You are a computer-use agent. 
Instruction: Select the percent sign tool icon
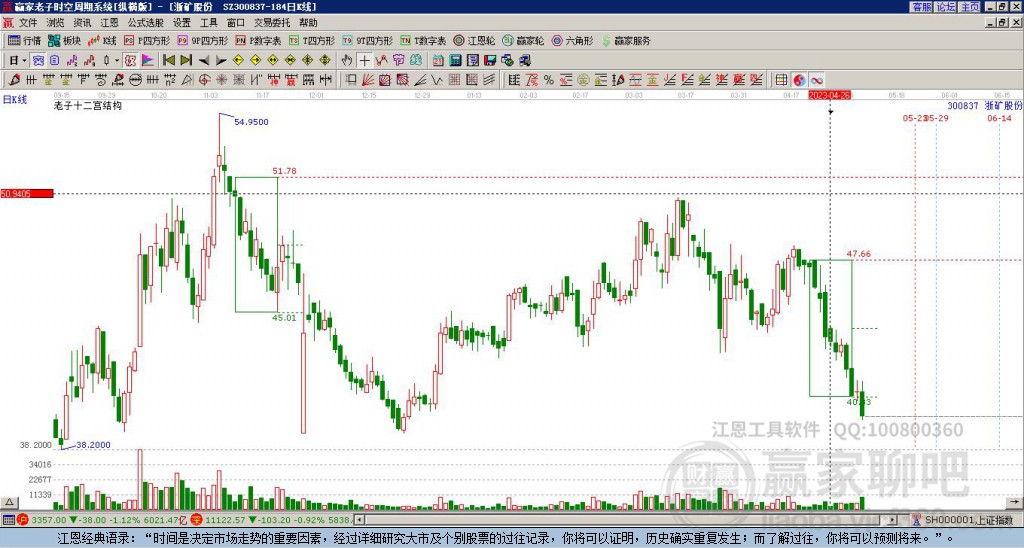coord(549,80)
